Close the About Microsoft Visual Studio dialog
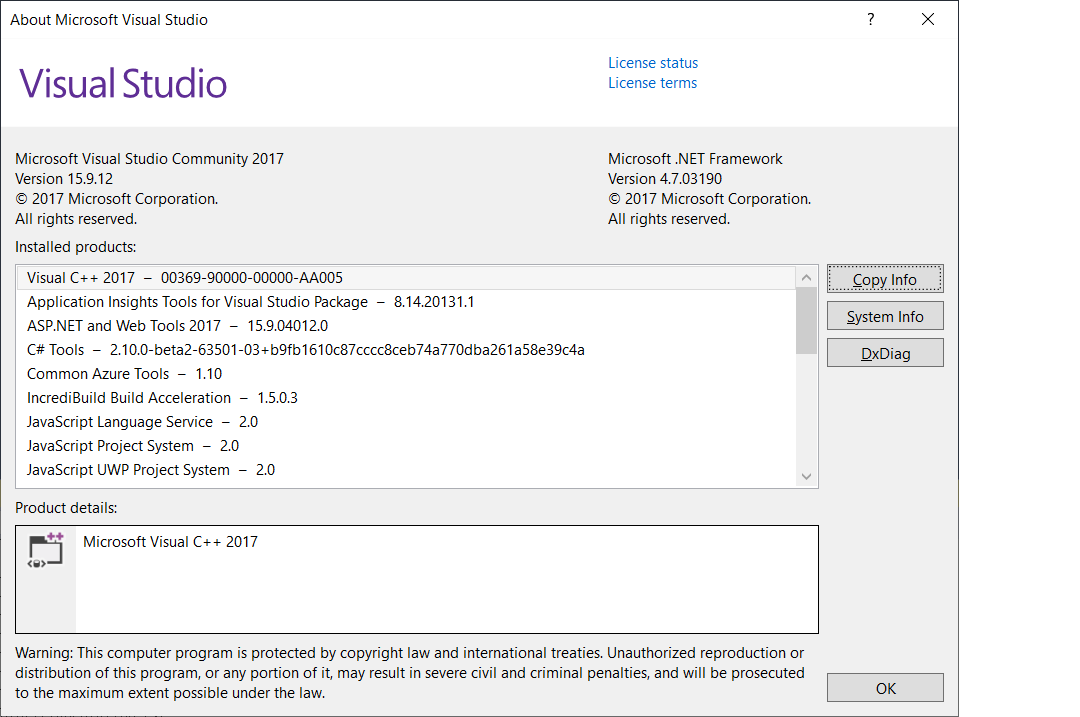Screen dimensions: 1080x717 (x=928, y=20)
